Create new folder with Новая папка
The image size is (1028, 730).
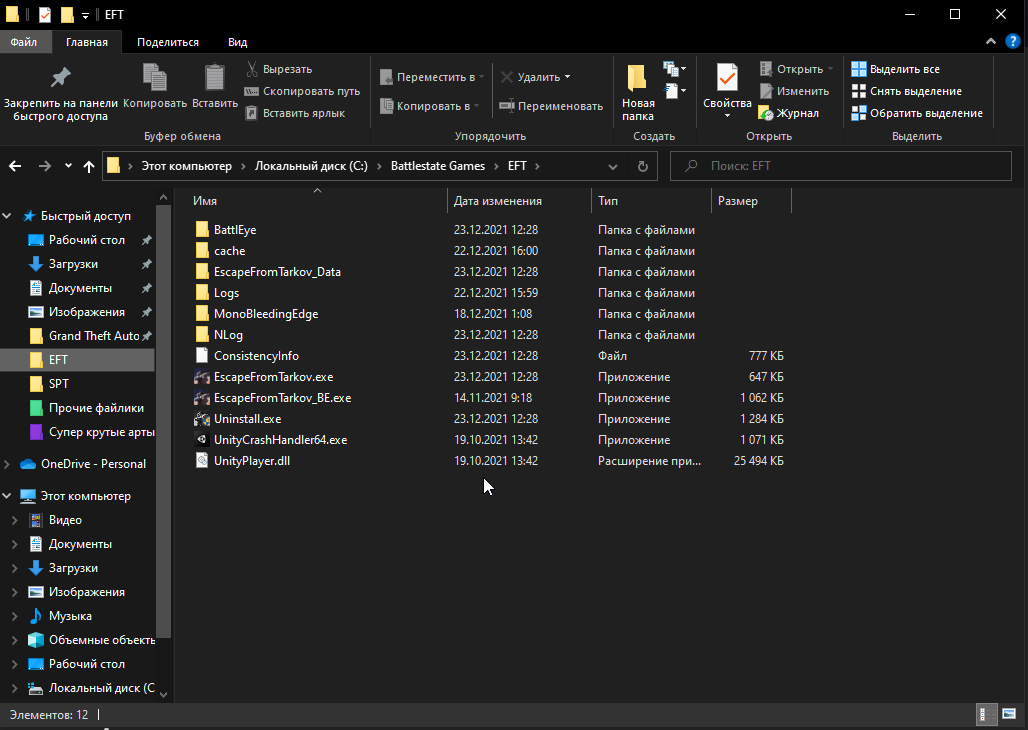(x=637, y=92)
